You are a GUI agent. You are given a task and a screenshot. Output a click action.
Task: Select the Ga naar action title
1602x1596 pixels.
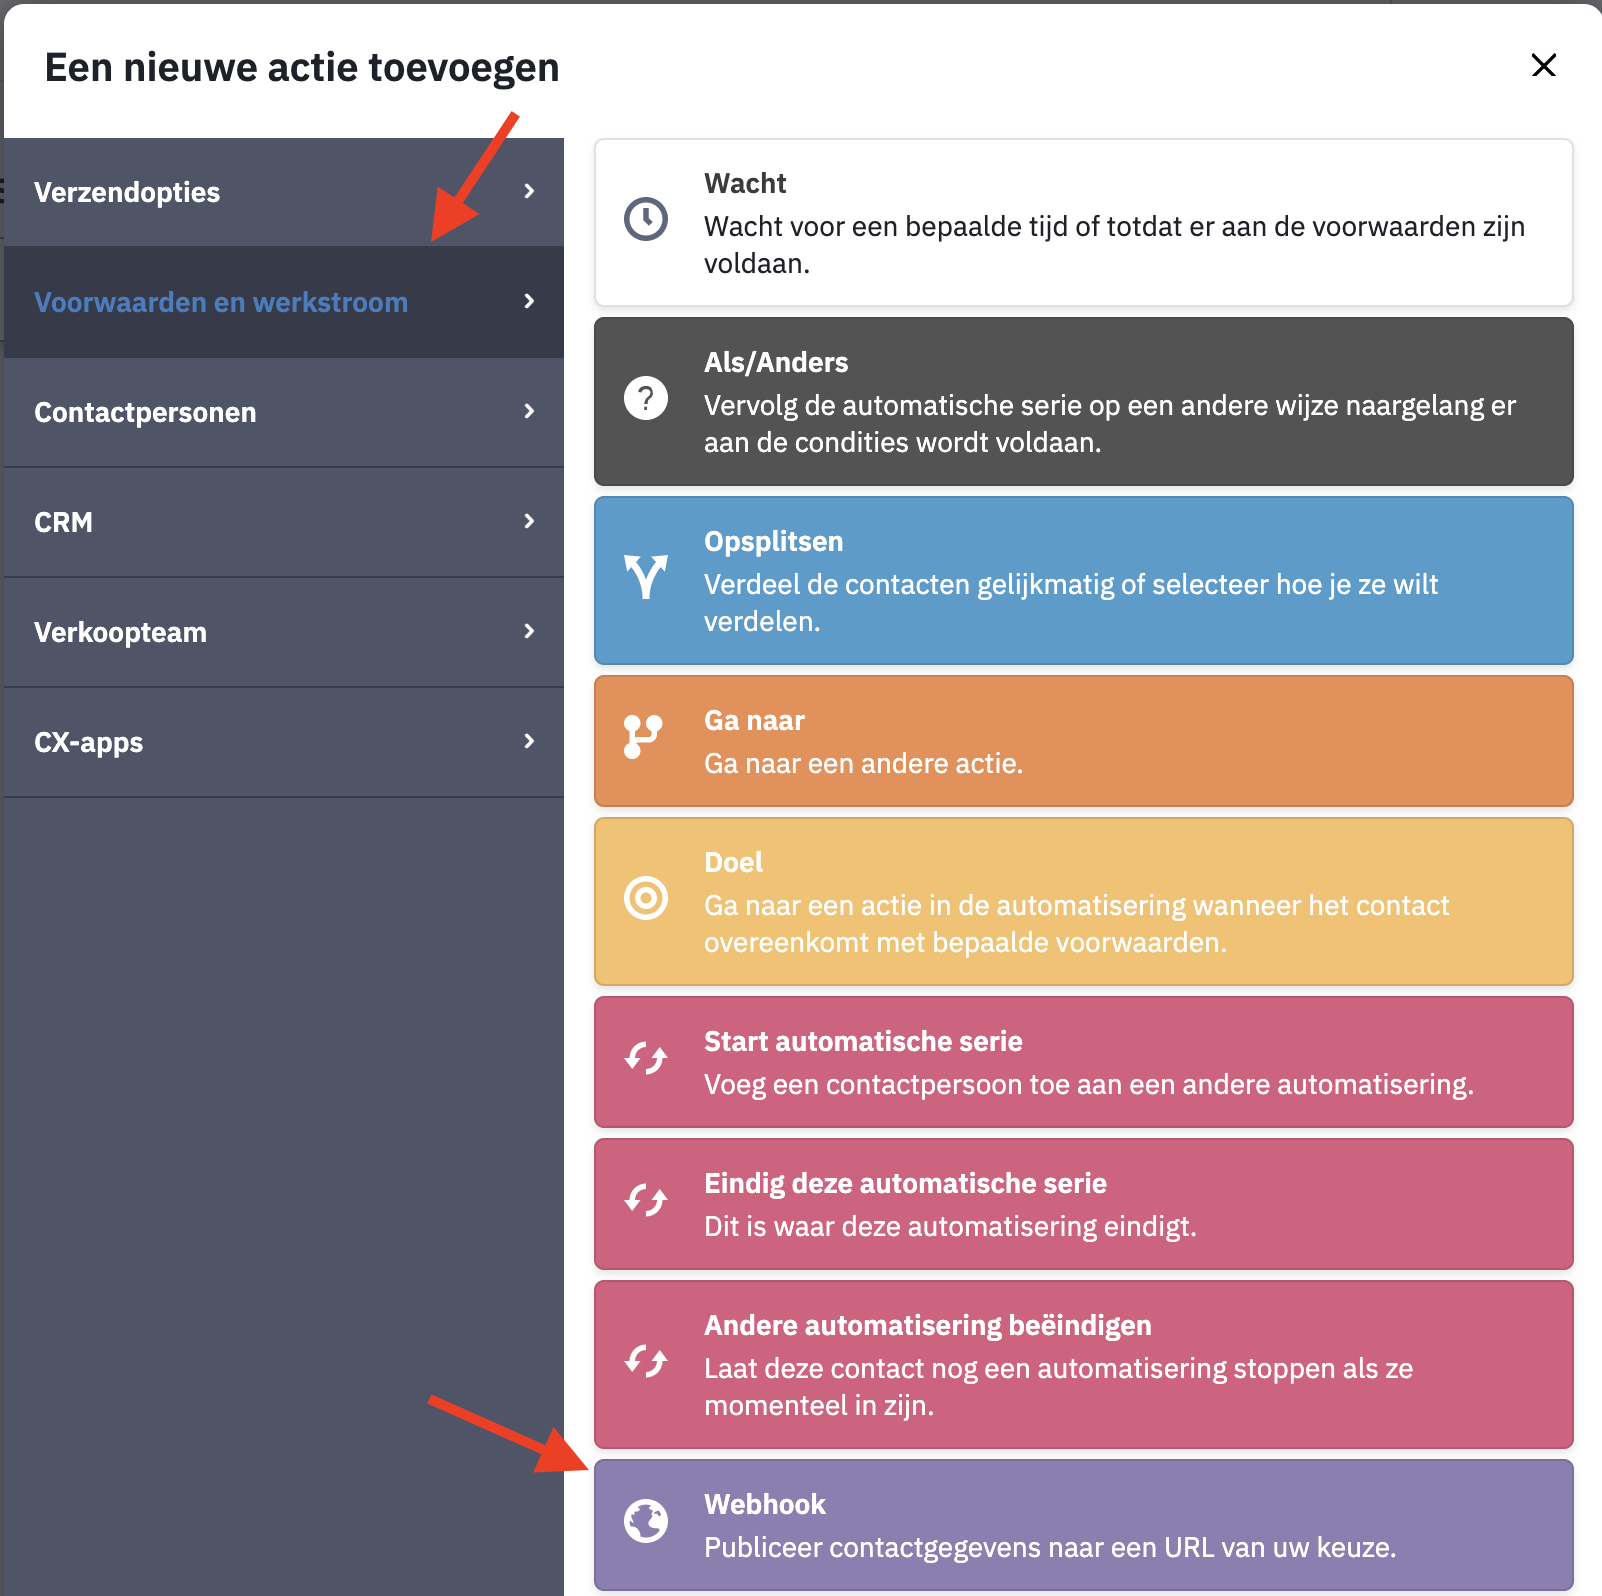click(x=754, y=720)
